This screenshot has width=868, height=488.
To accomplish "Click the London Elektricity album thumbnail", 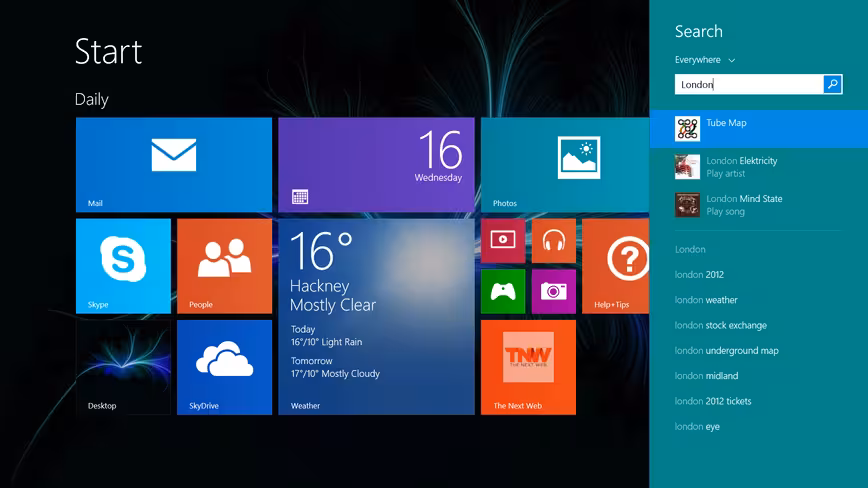I will (688, 167).
